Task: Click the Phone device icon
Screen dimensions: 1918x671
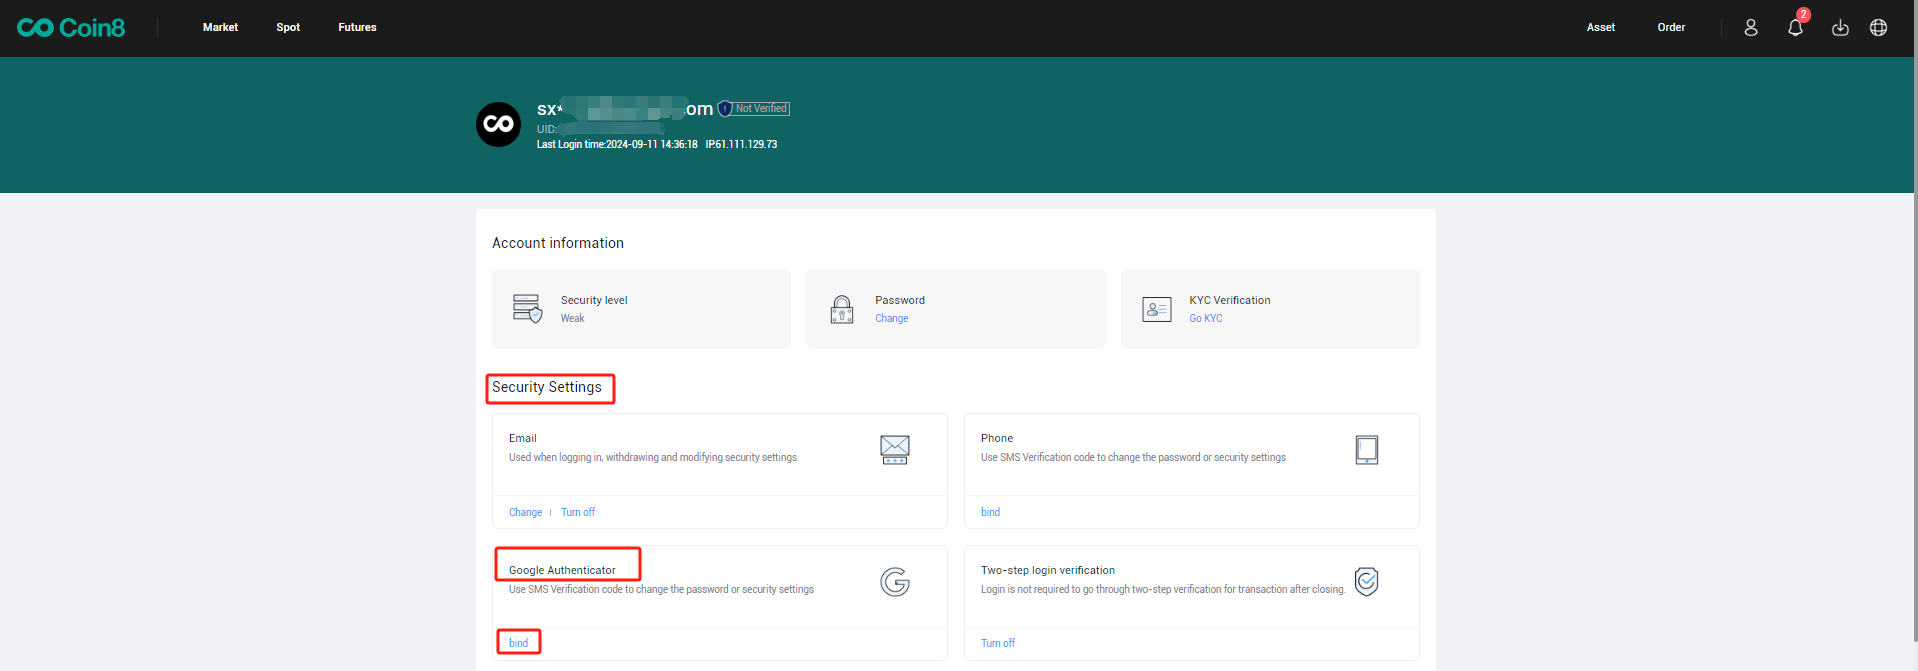Action: tap(1366, 450)
